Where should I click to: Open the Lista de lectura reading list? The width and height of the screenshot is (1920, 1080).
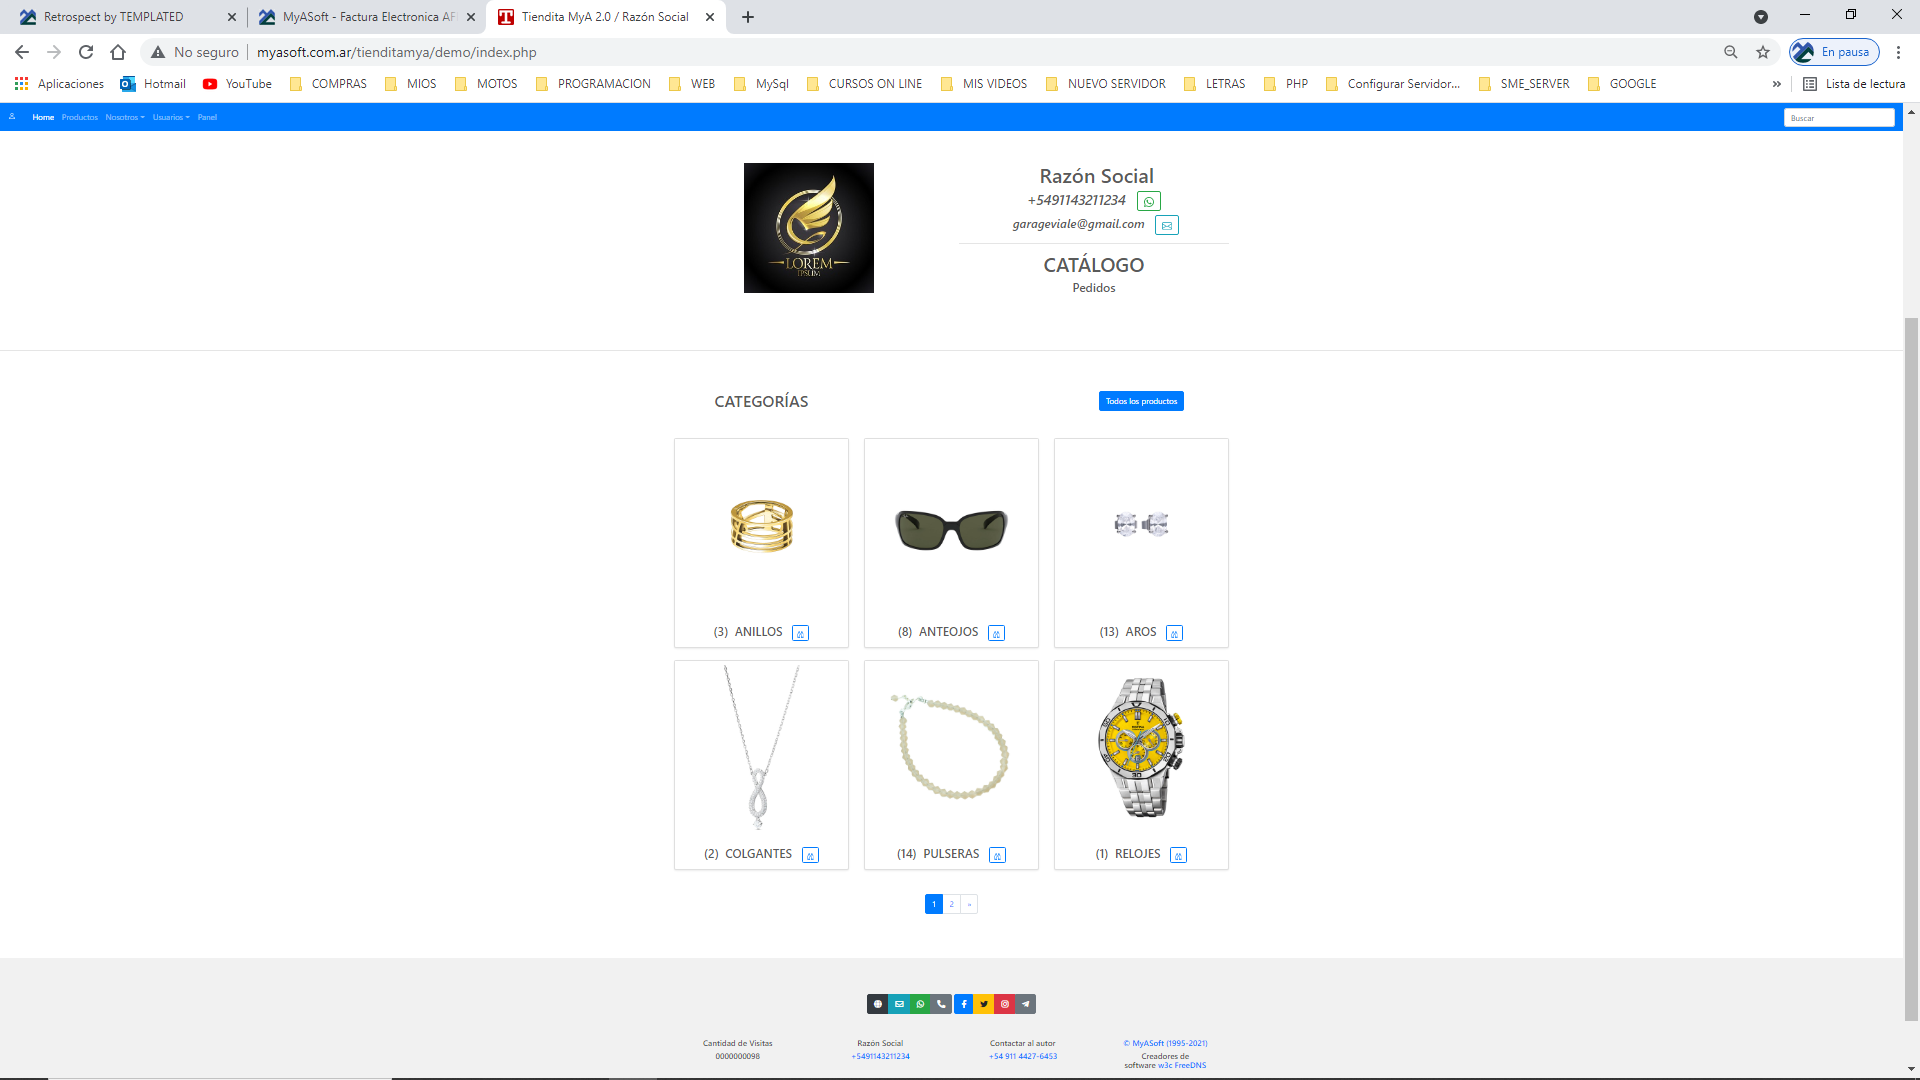(x=1854, y=84)
